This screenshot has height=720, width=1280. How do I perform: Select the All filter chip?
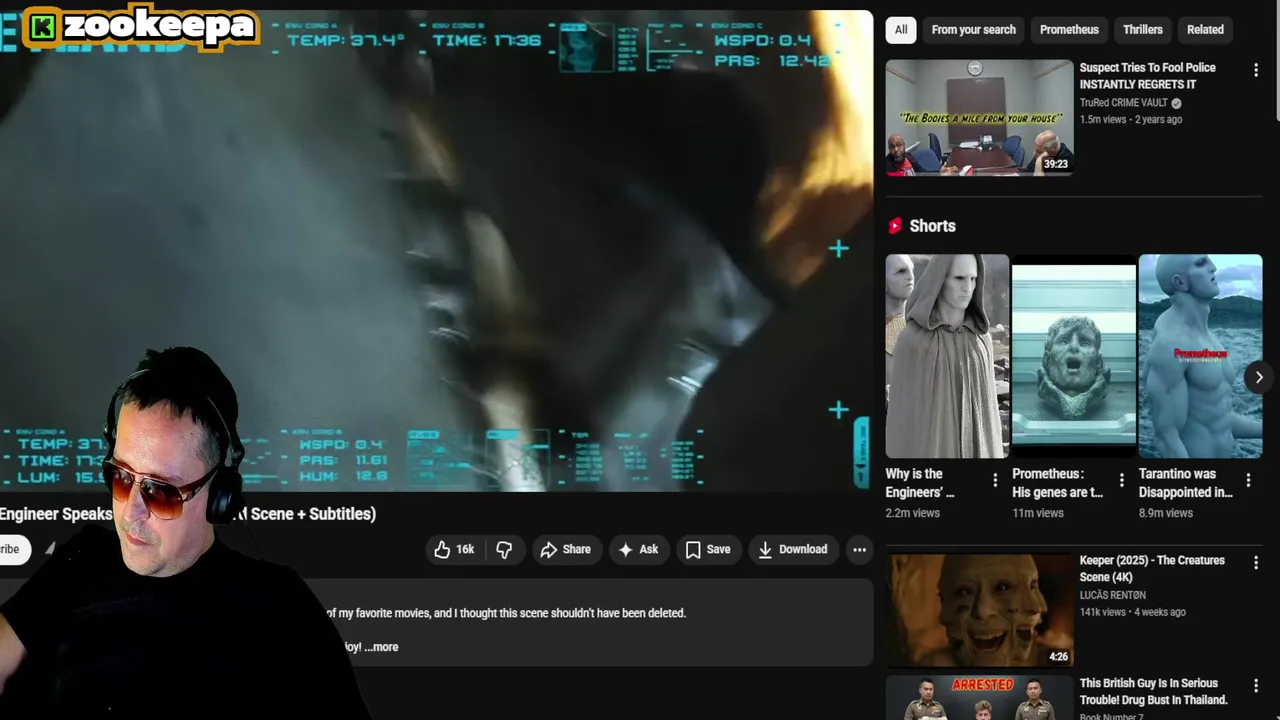click(x=901, y=30)
